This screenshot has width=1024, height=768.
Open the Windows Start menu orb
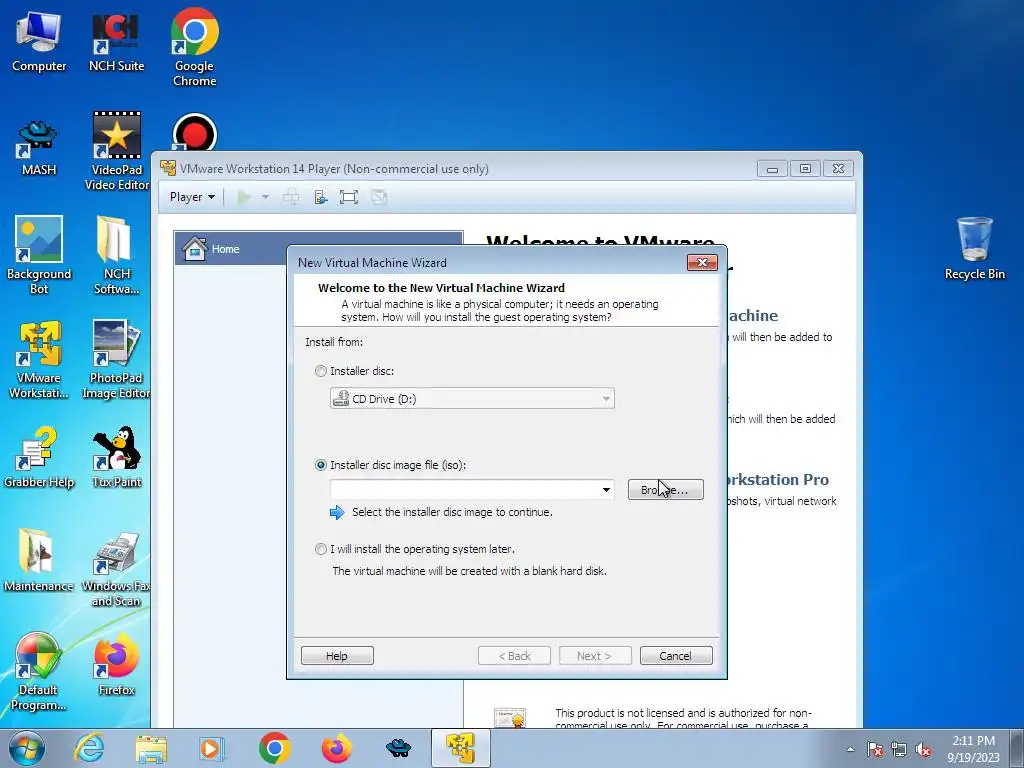click(27, 748)
